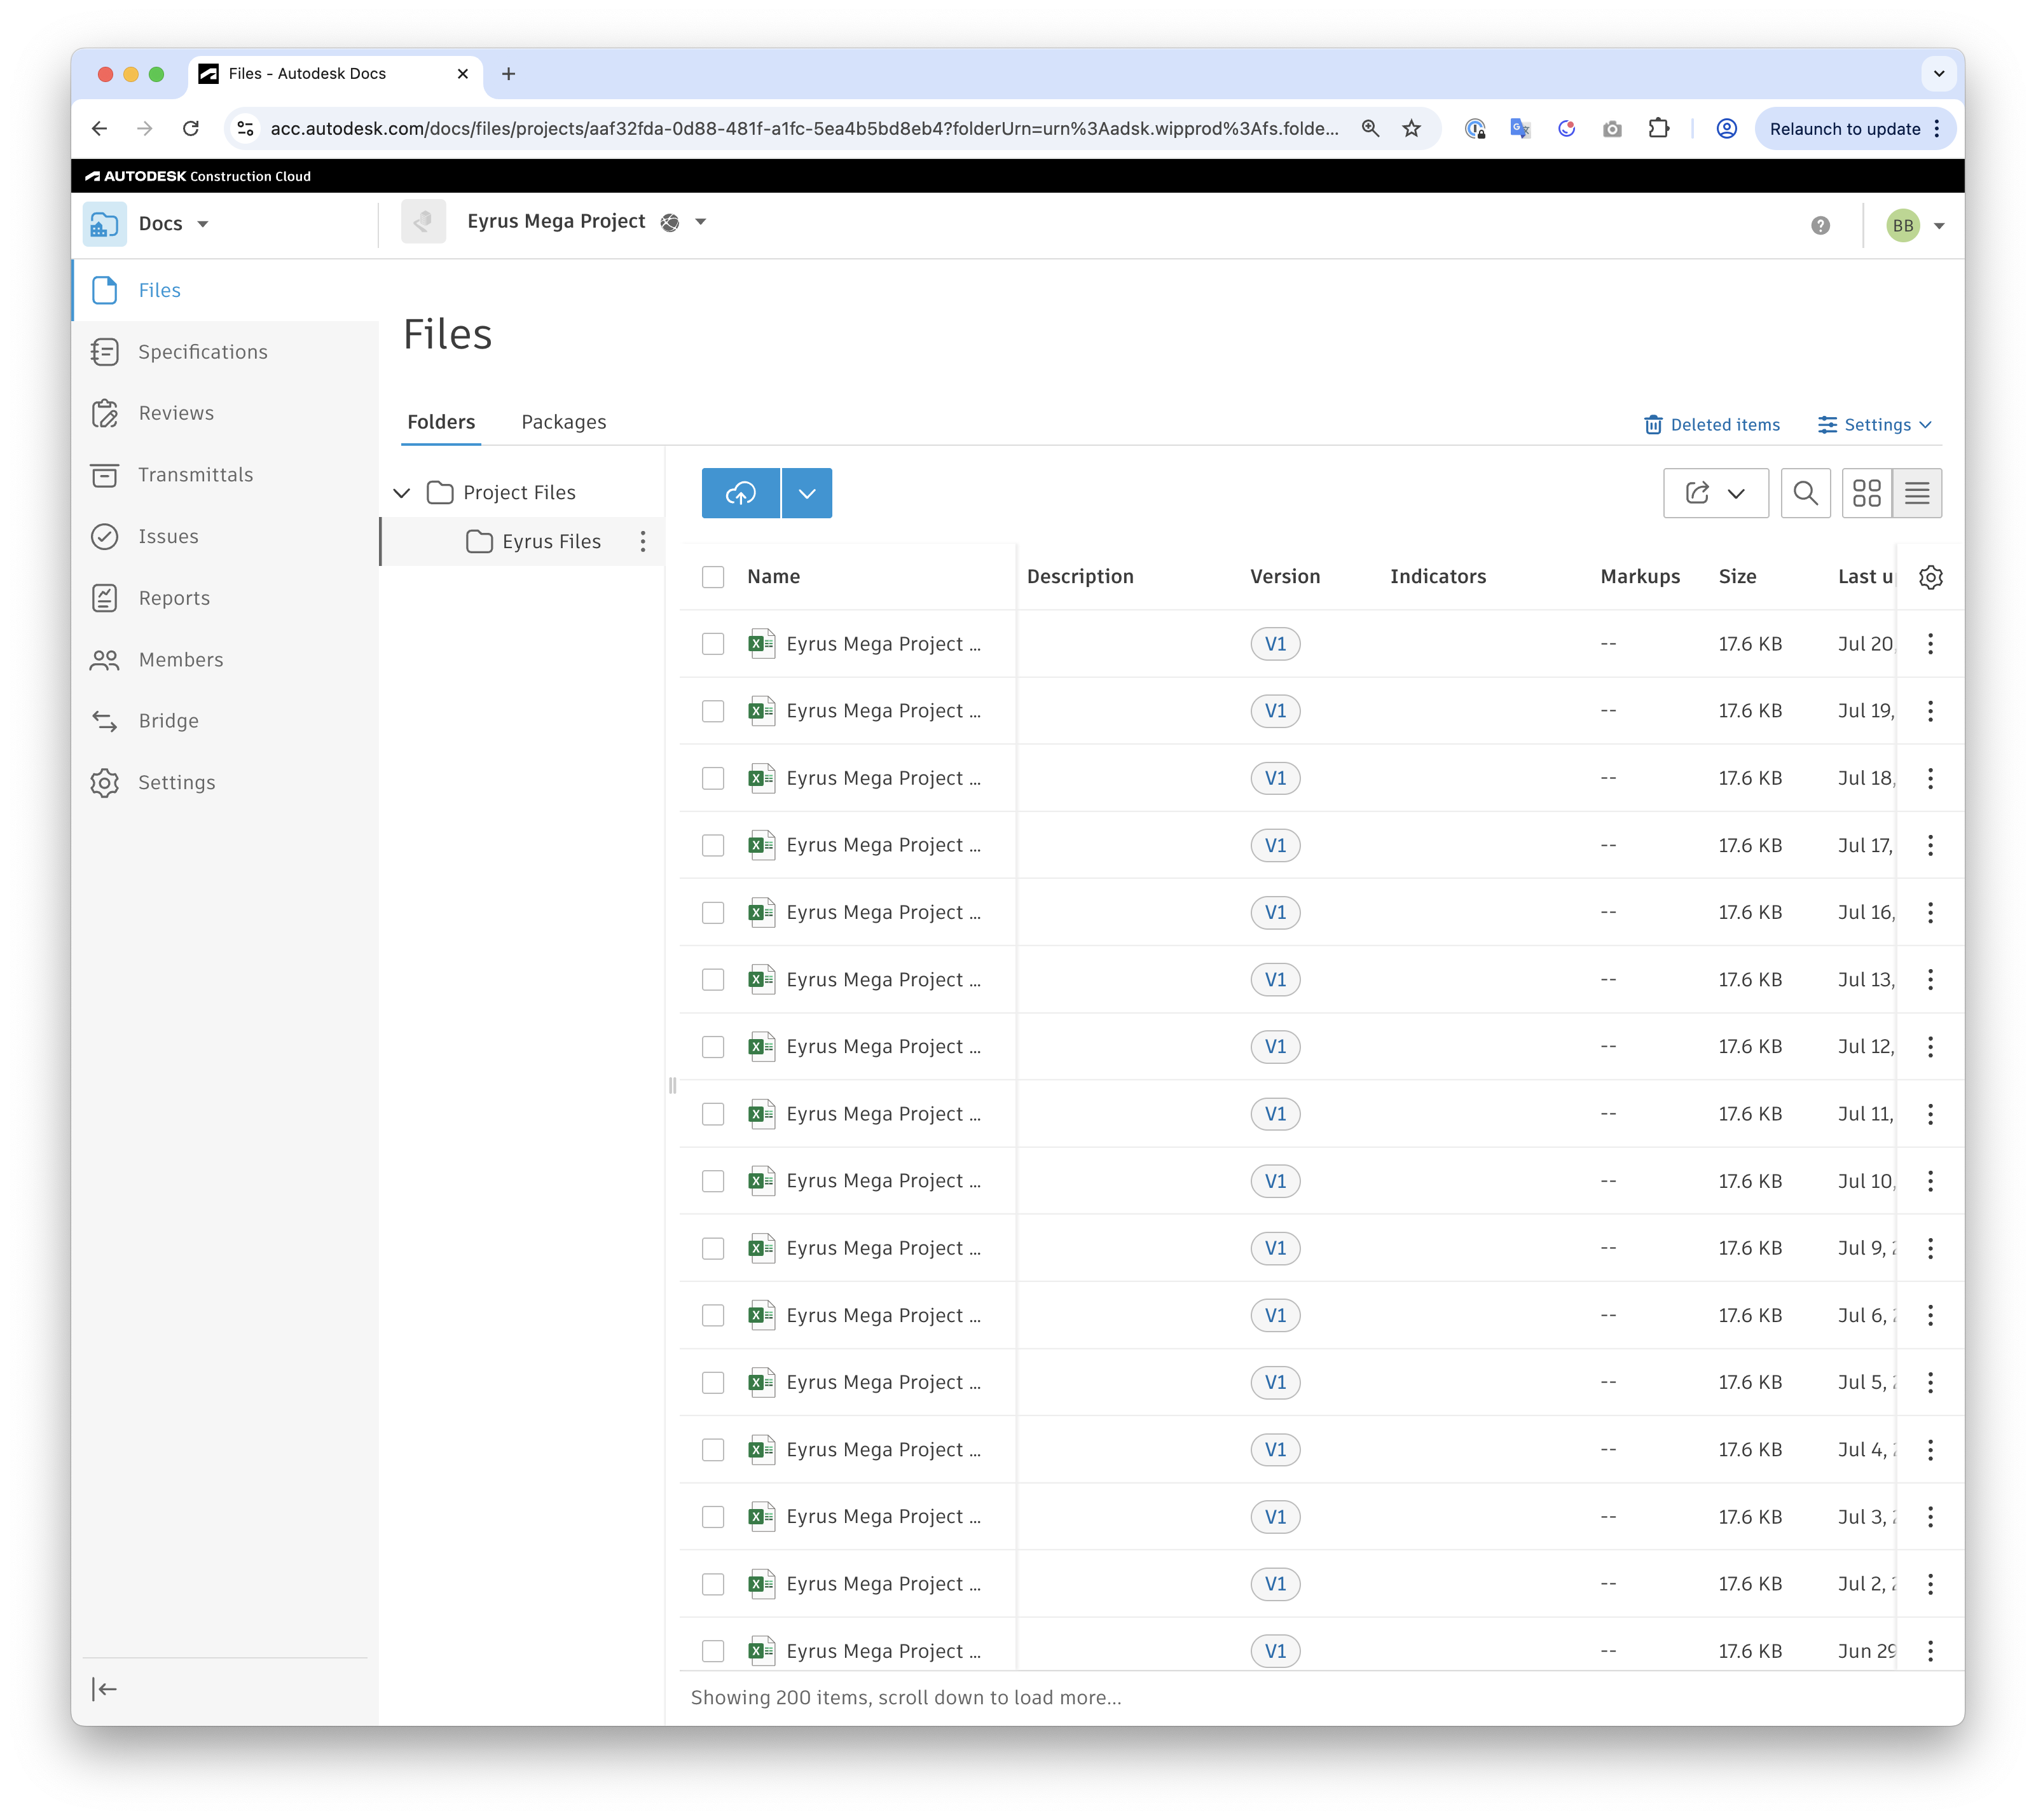2036x1820 pixels.
Task: Open more actions for the Jul 5 file
Action: [x=1930, y=1382]
